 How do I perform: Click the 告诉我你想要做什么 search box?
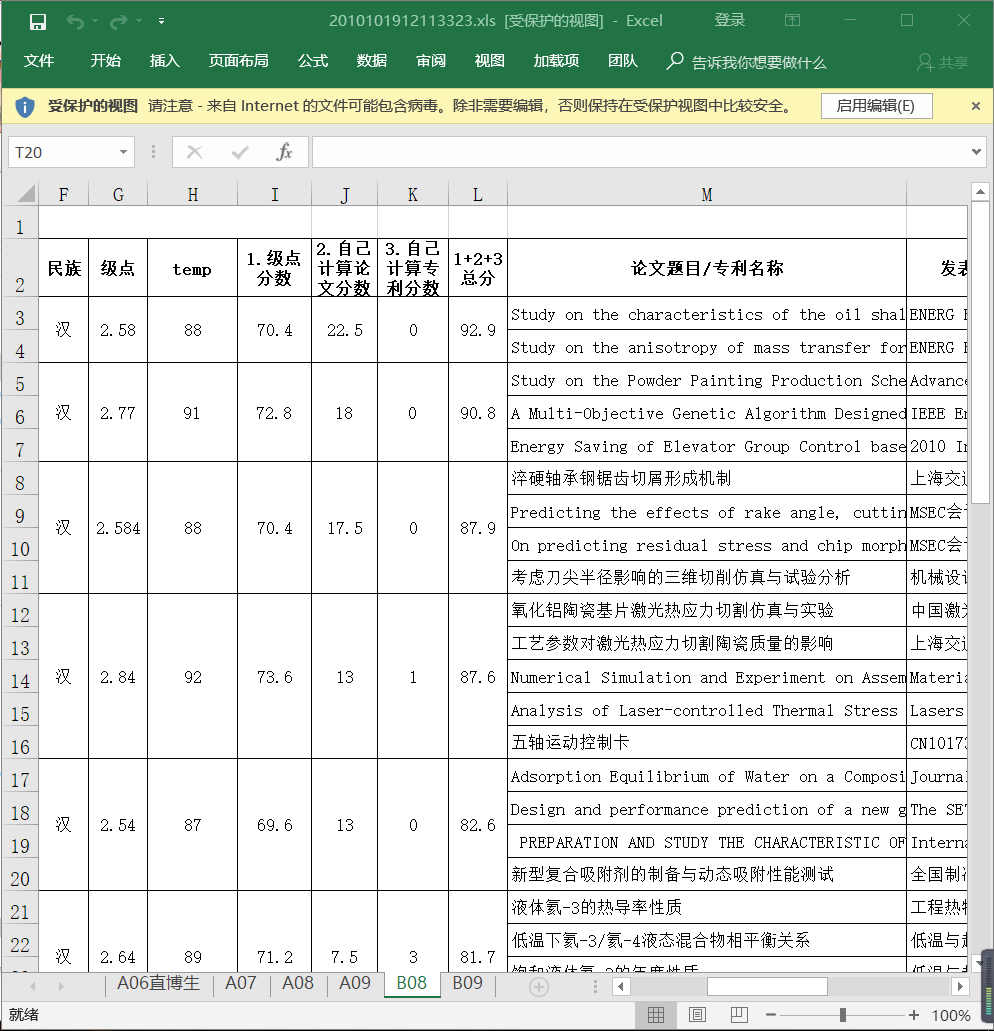(x=746, y=62)
